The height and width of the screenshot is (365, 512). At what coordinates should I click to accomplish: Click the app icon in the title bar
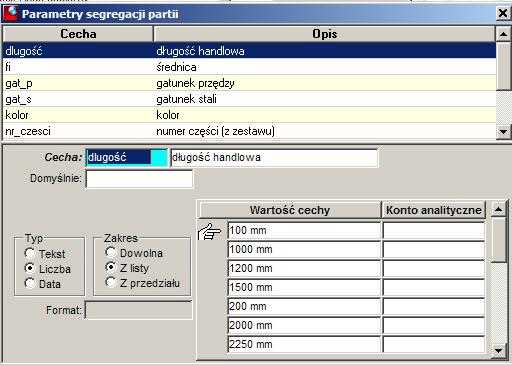click(x=10, y=14)
